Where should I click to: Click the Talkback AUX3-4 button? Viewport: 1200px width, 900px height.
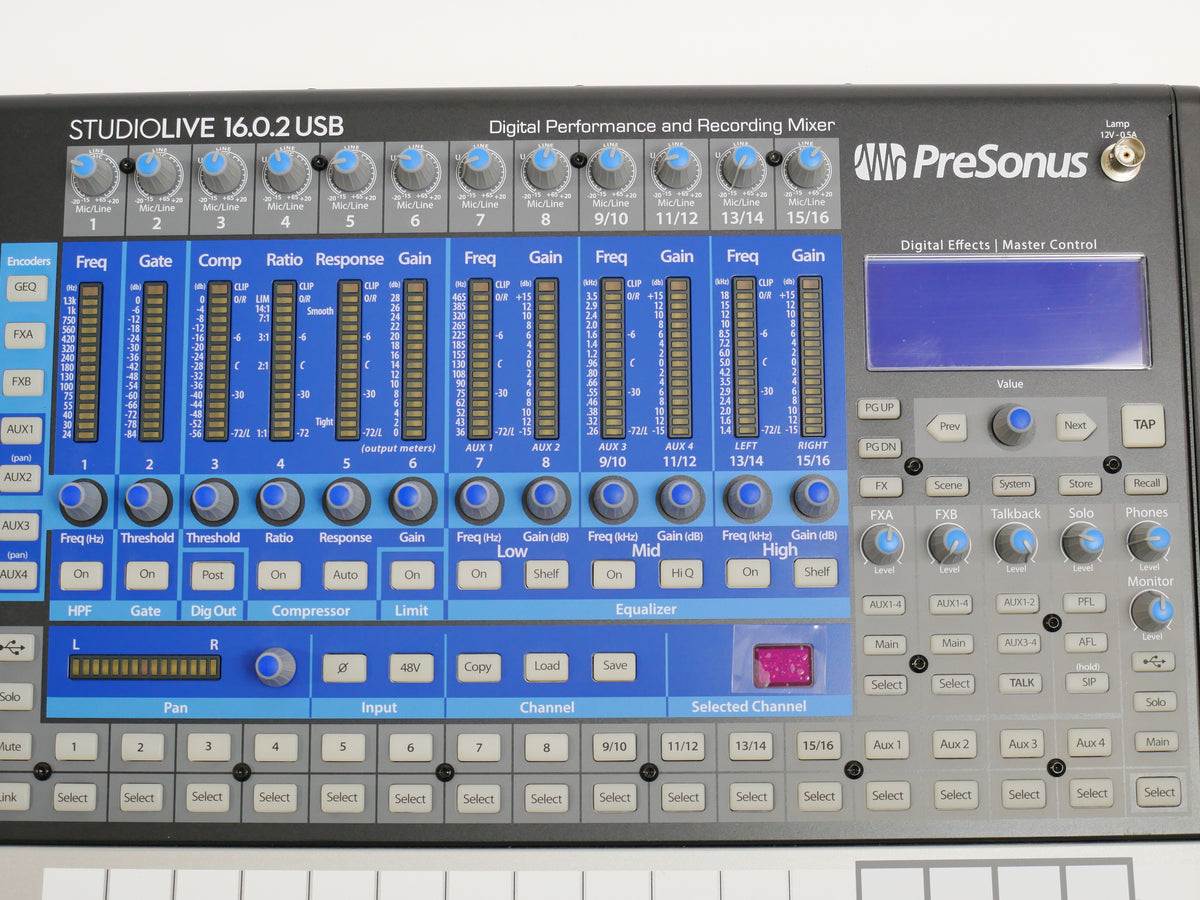click(x=1019, y=643)
